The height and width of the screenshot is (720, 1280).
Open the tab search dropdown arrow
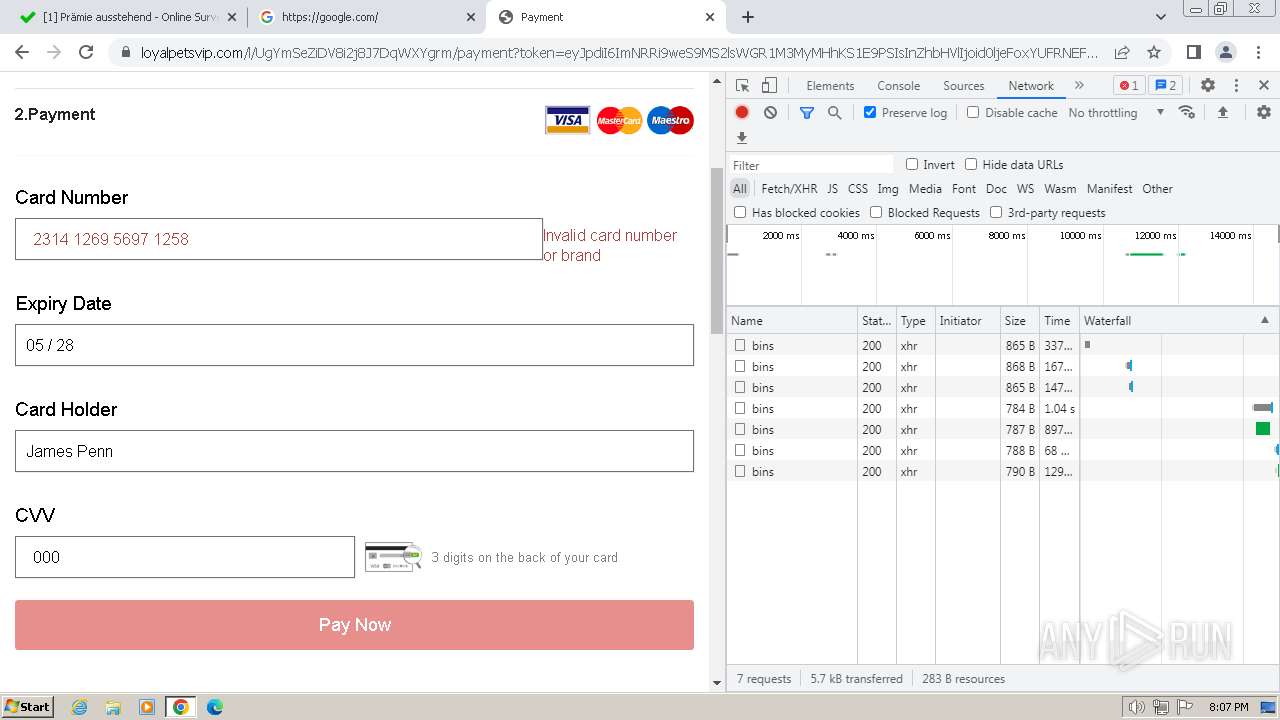coord(1161,17)
